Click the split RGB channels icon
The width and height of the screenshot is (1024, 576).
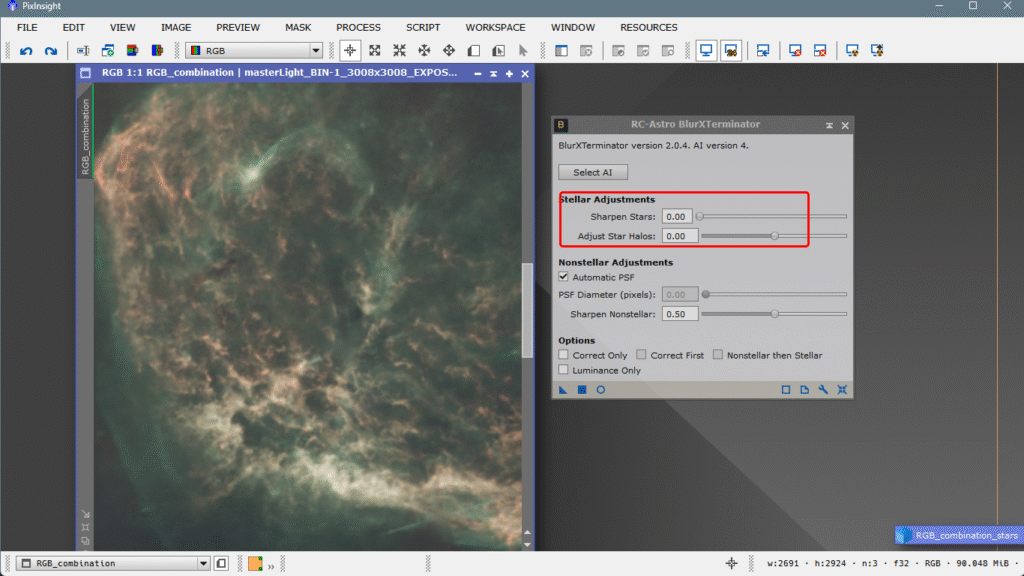157,51
